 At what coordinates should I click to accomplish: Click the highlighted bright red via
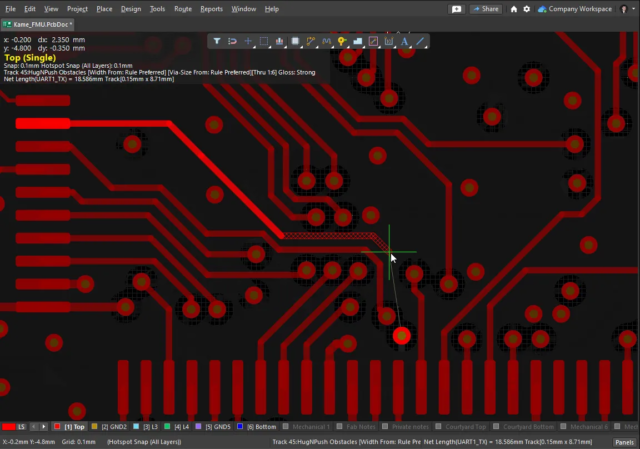click(x=402, y=336)
